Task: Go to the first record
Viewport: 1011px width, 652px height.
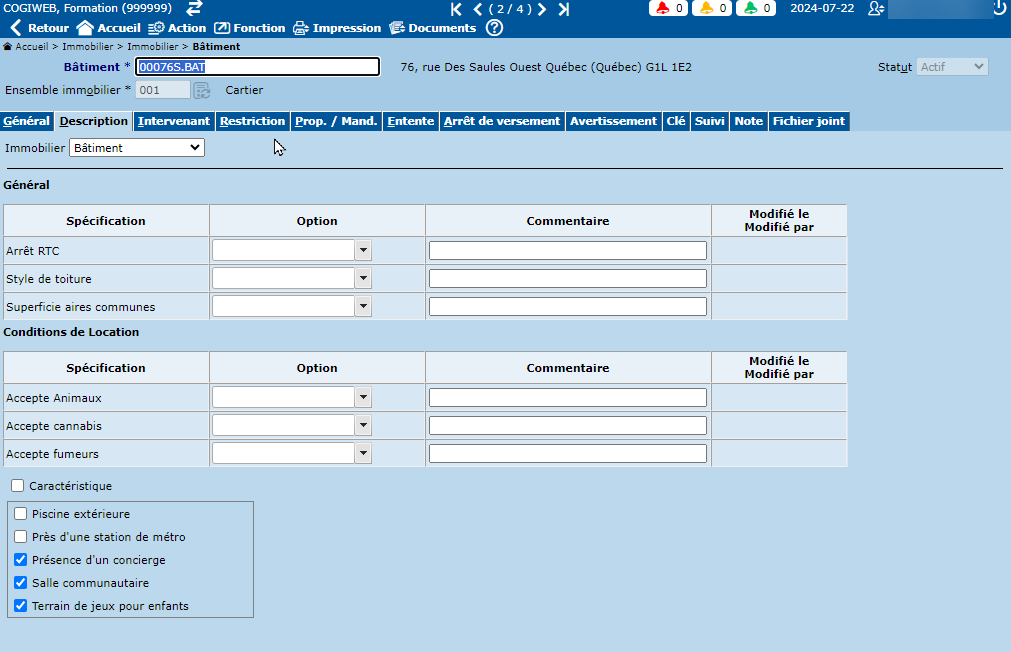Action: tap(457, 9)
